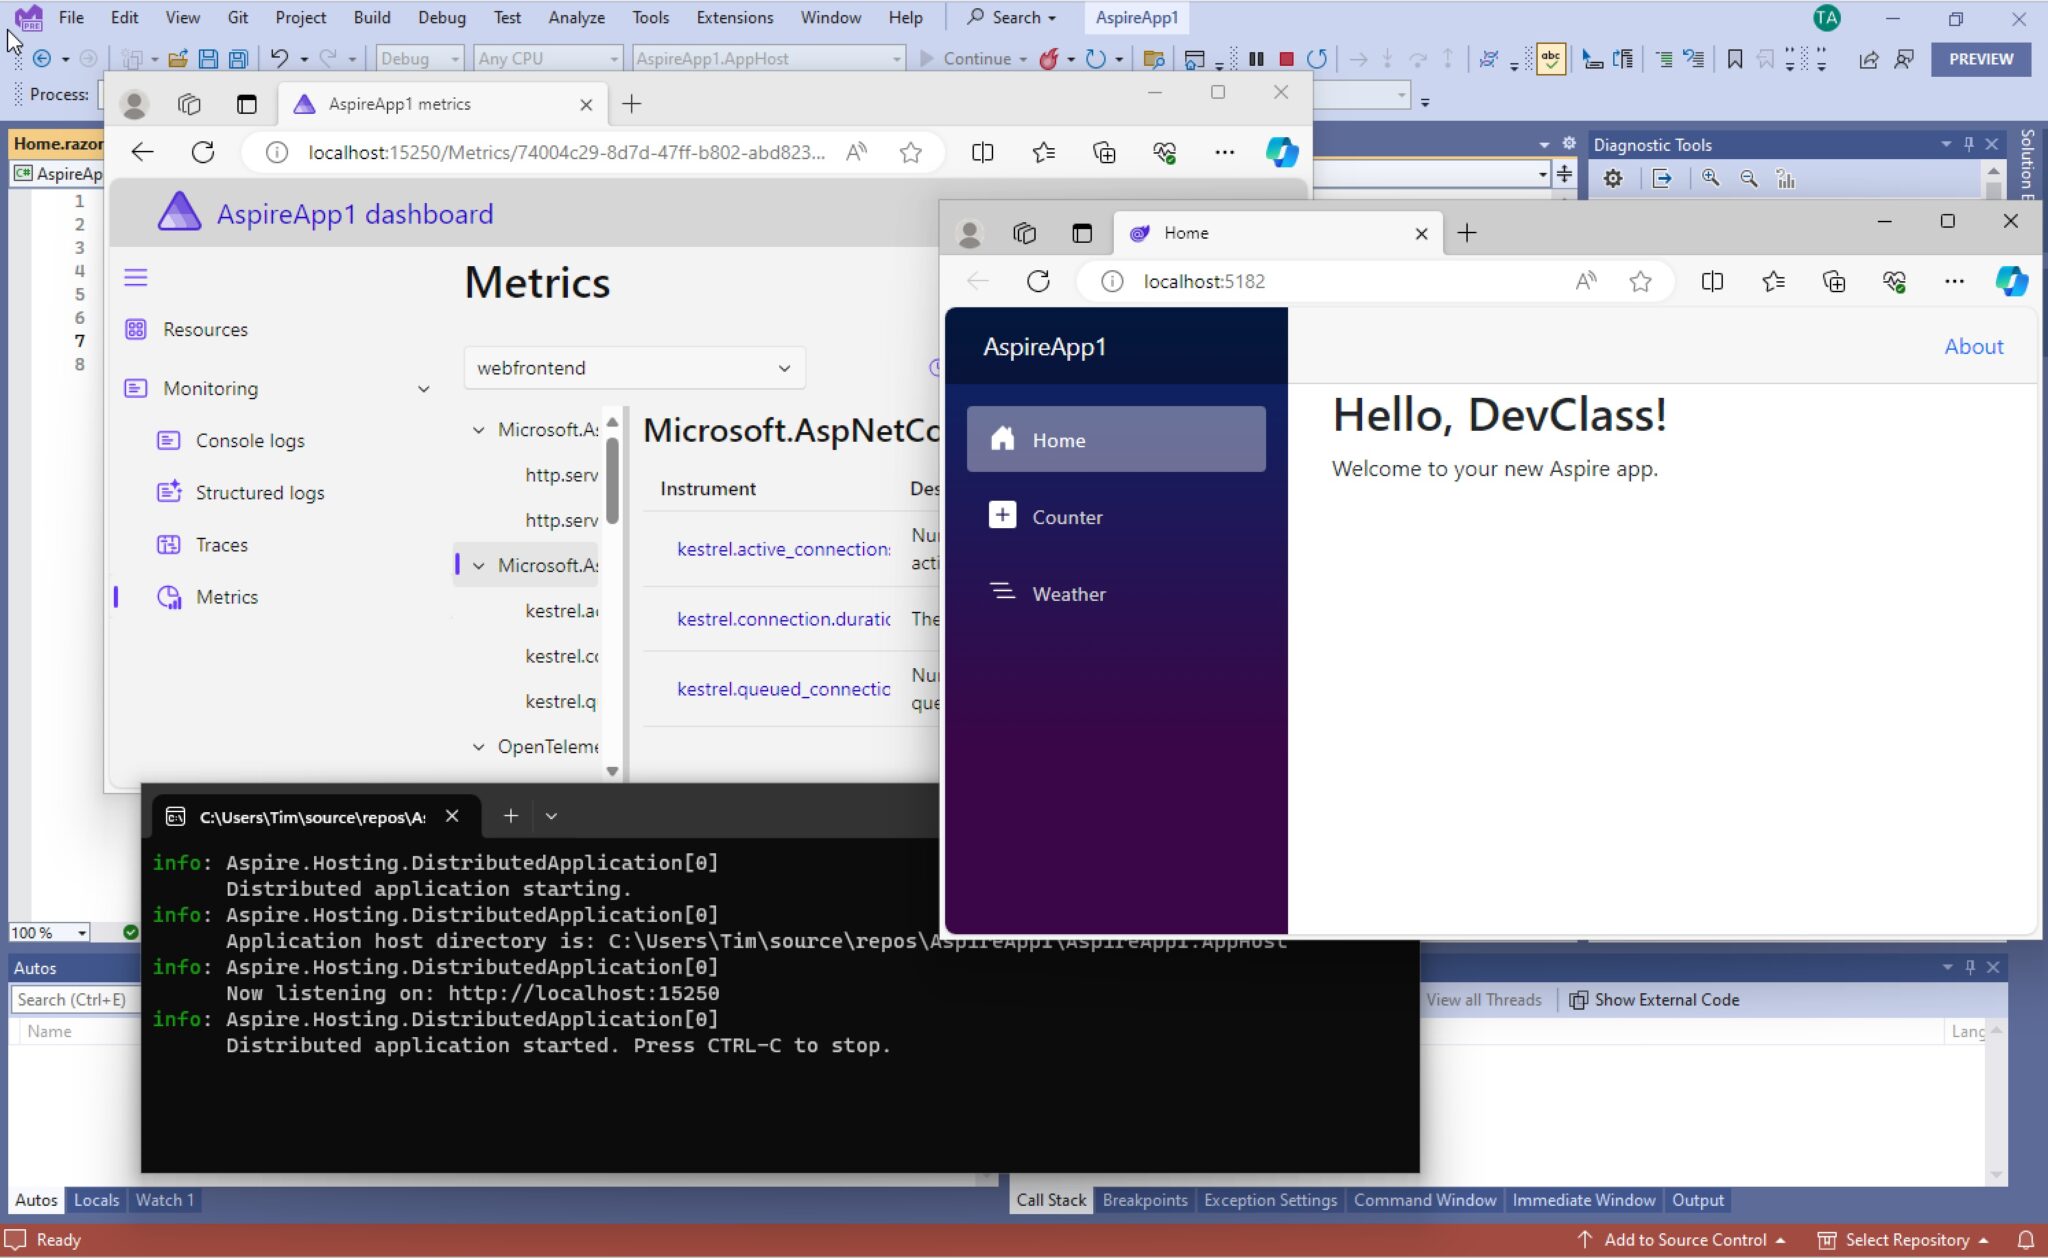Add the Home page to browser favorites
2048x1258 pixels.
coord(1640,281)
